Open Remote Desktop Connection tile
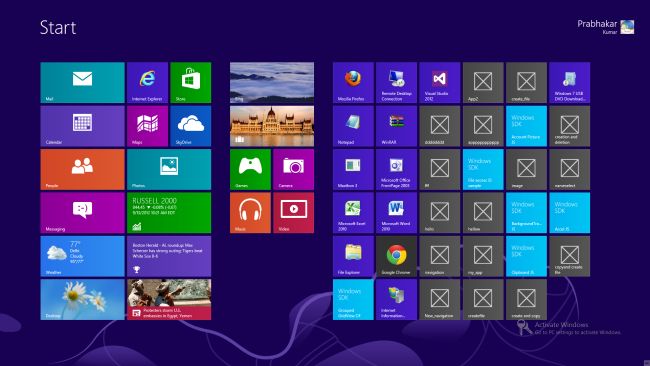Image resolution: width=650 pixels, height=366 pixels. (x=396, y=82)
